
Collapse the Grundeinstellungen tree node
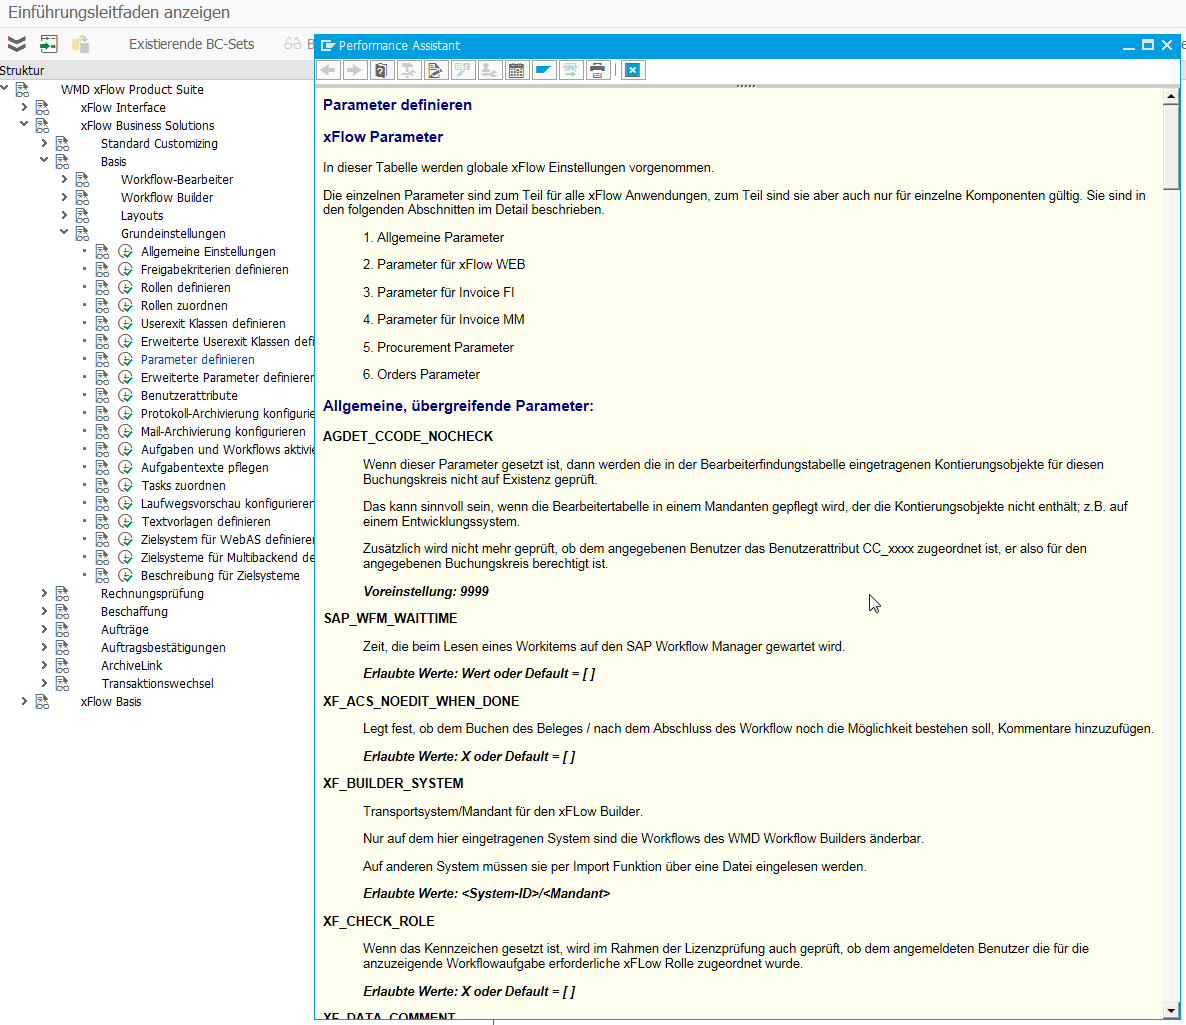click(x=65, y=234)
